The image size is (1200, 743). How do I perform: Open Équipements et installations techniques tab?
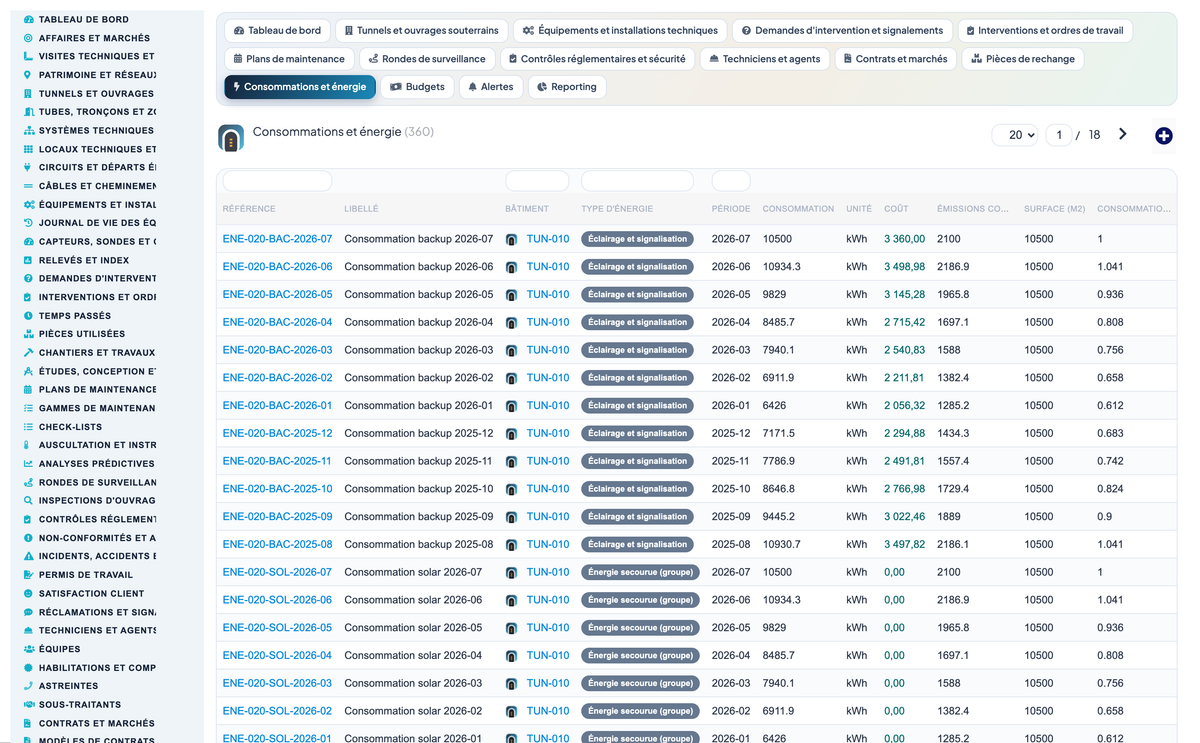(x=620, y=31)
